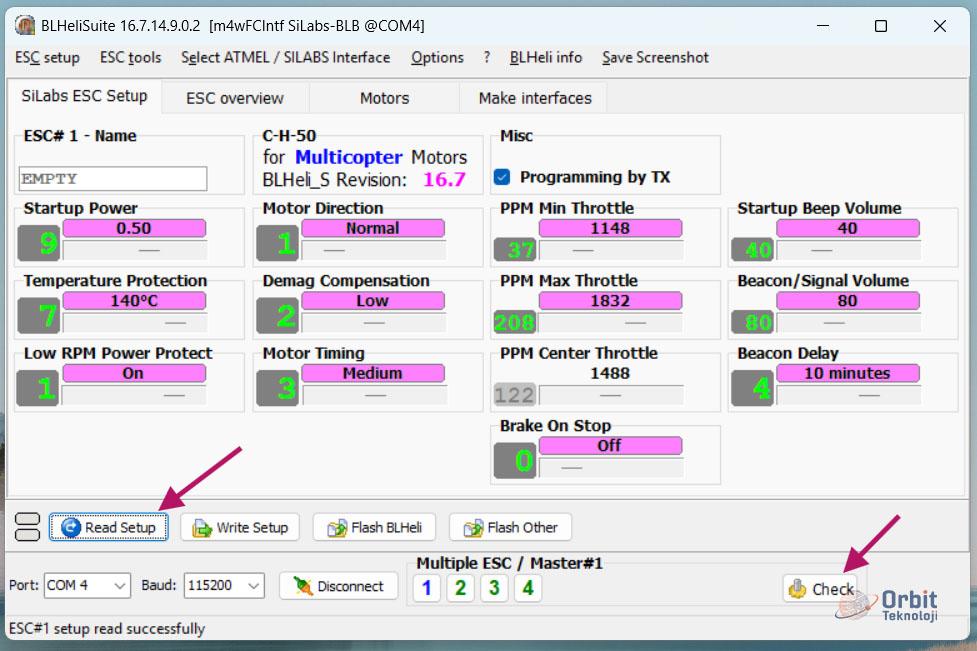Click the ESC Name input field
977x651 pixels.
112,179
